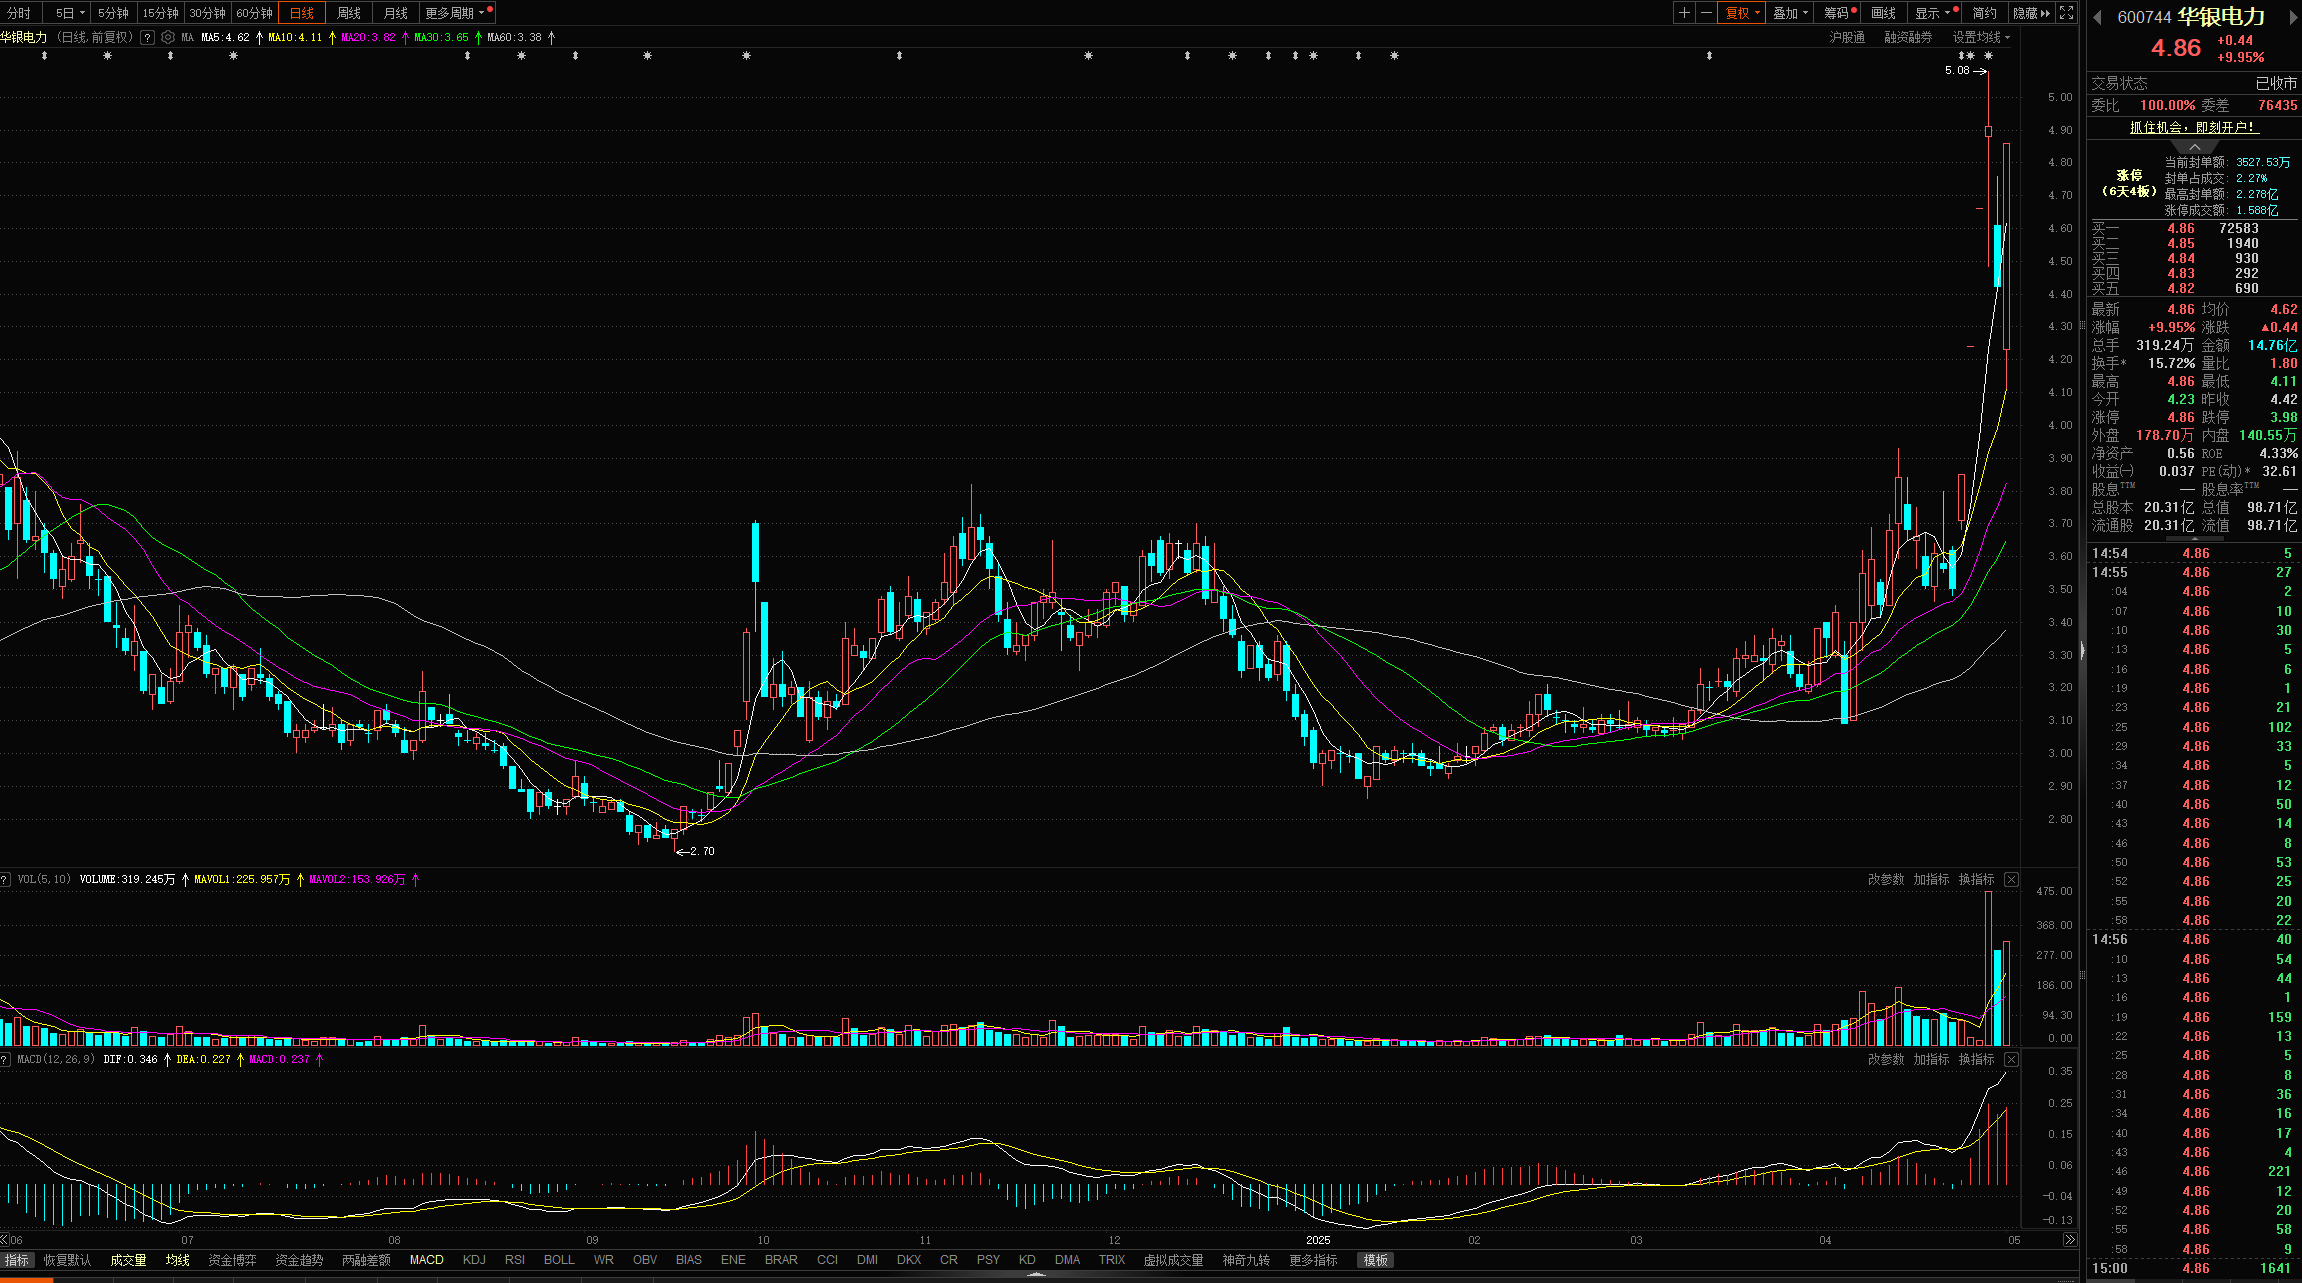Viewport: 2302px width, 1283px height.
Task: Toggle fullscreen chart with the expand icon
Action: click(2066, 13)
